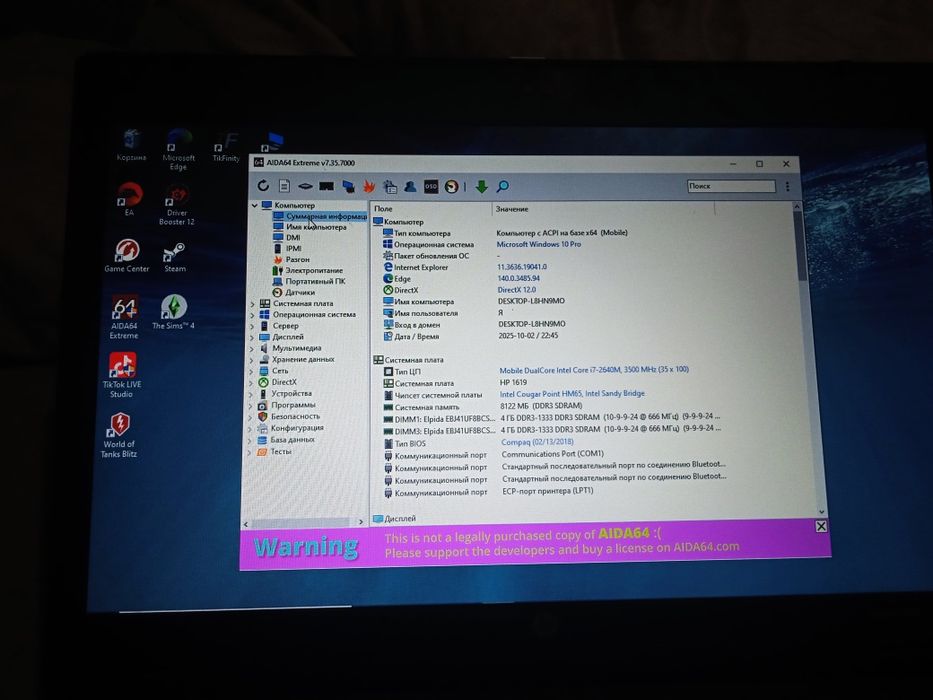Image resolution: width=933 pixels, height=700 pixels.
Task: Select Программы in the tree
Action: click(287, 405)
